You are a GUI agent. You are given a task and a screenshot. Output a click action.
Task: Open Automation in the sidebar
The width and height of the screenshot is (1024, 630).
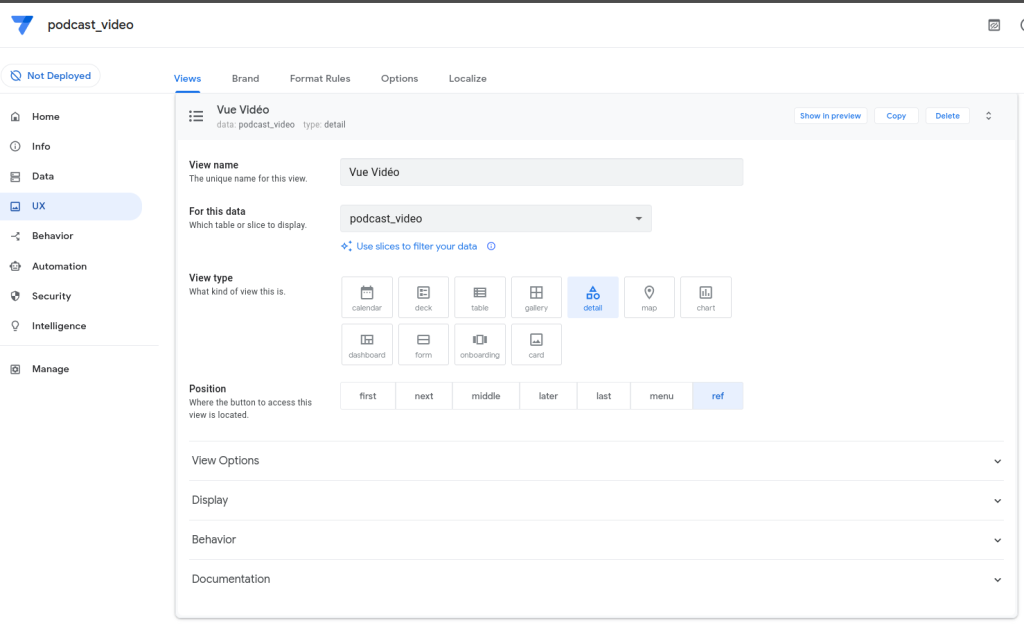(x=71, y=266)
